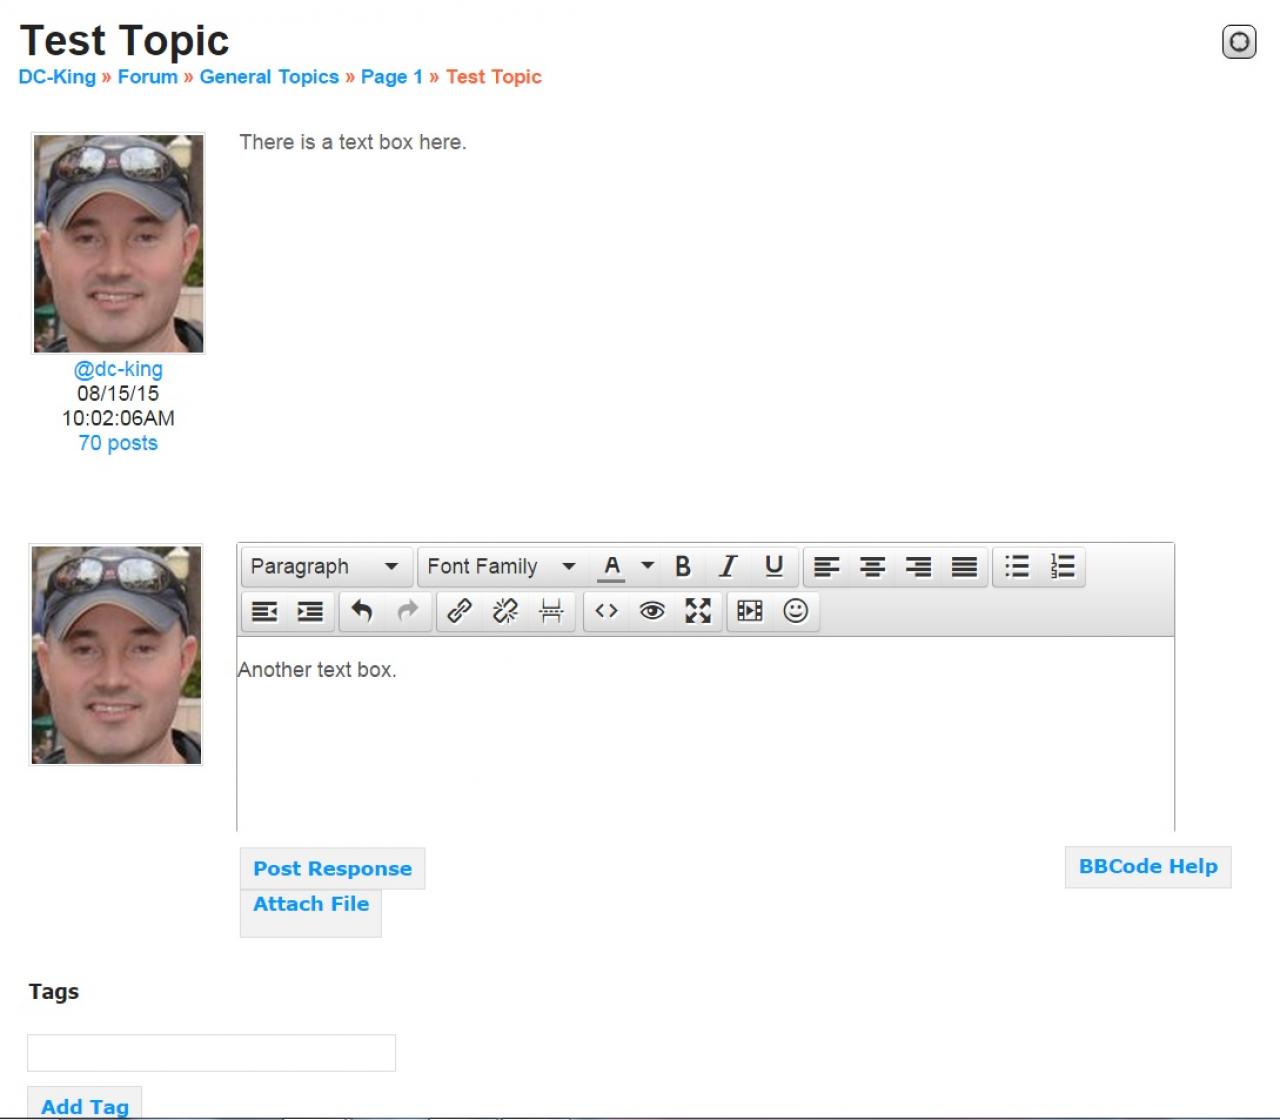Viewport: 1280px width, 1120px height.
Task: Center-align text in the editor
Action: 873,567
